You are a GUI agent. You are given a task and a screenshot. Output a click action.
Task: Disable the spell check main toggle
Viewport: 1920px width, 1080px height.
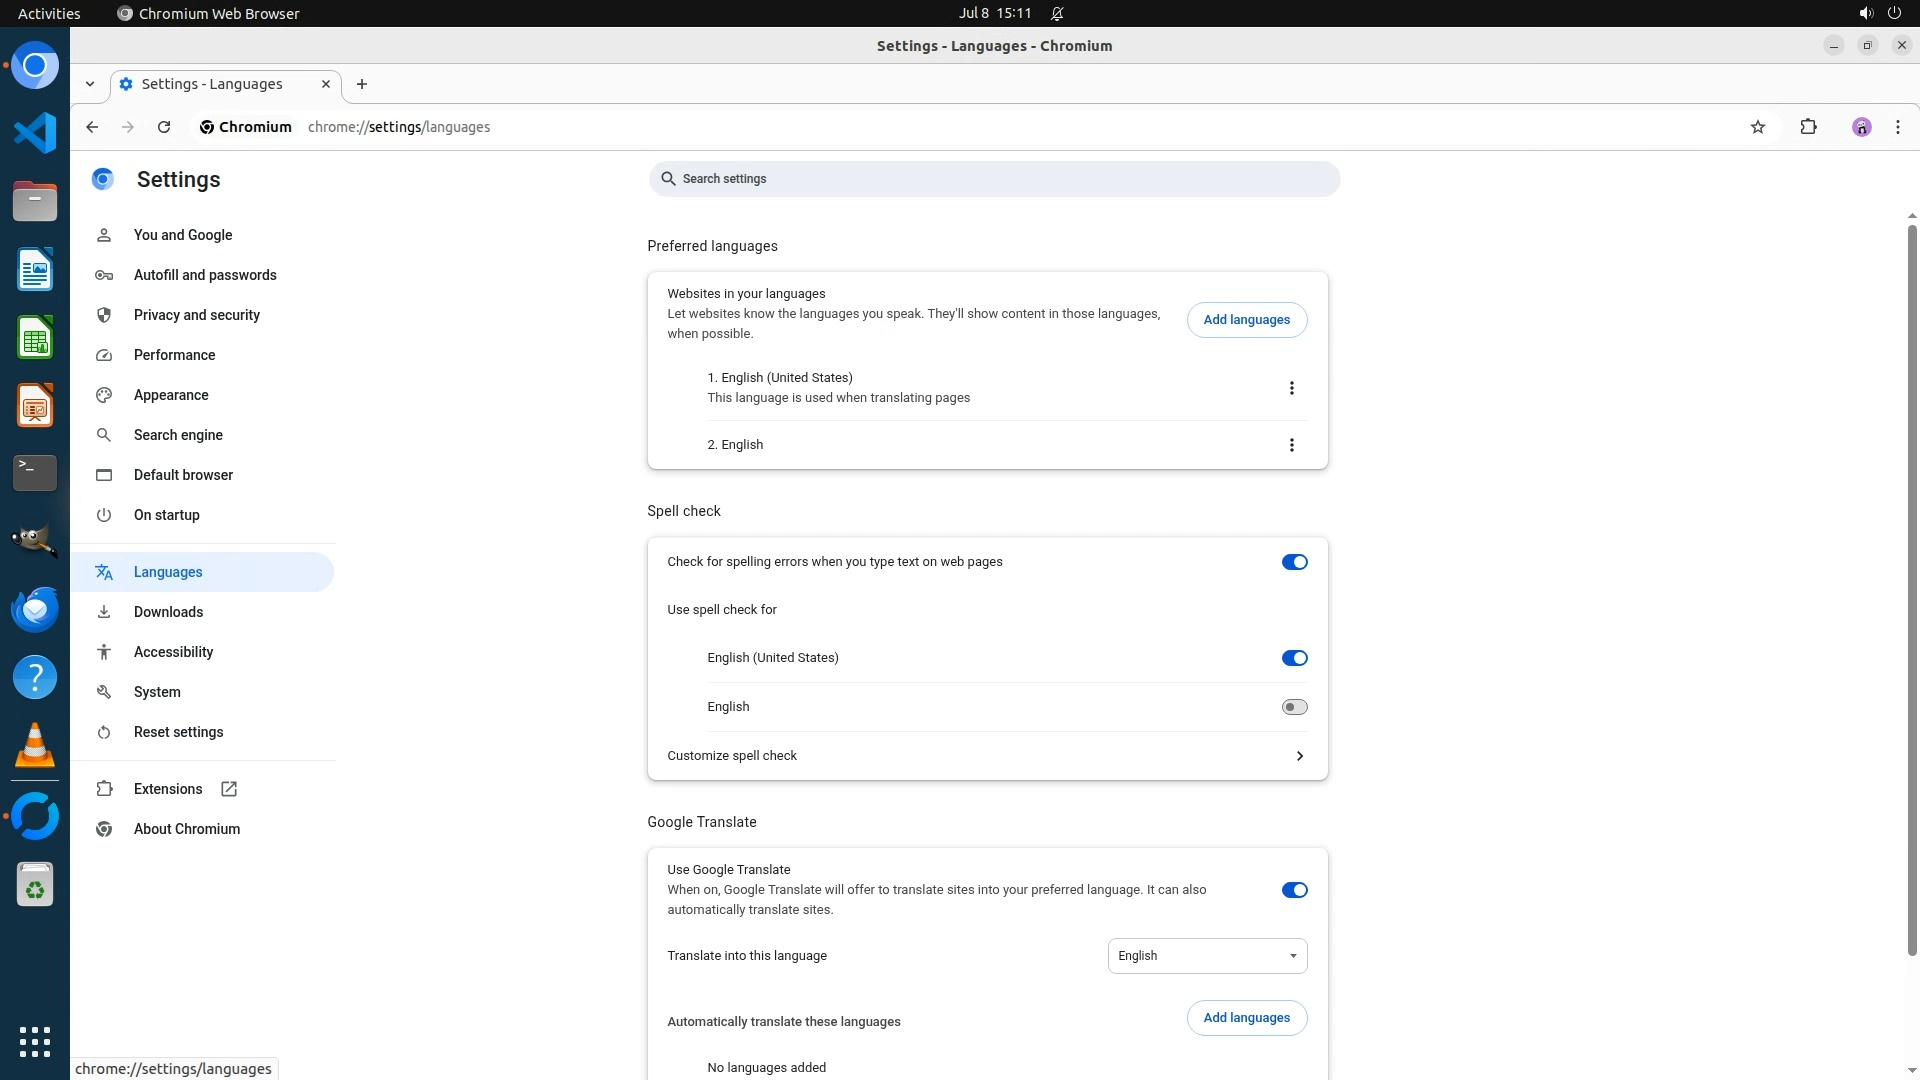pos(1294,562)
